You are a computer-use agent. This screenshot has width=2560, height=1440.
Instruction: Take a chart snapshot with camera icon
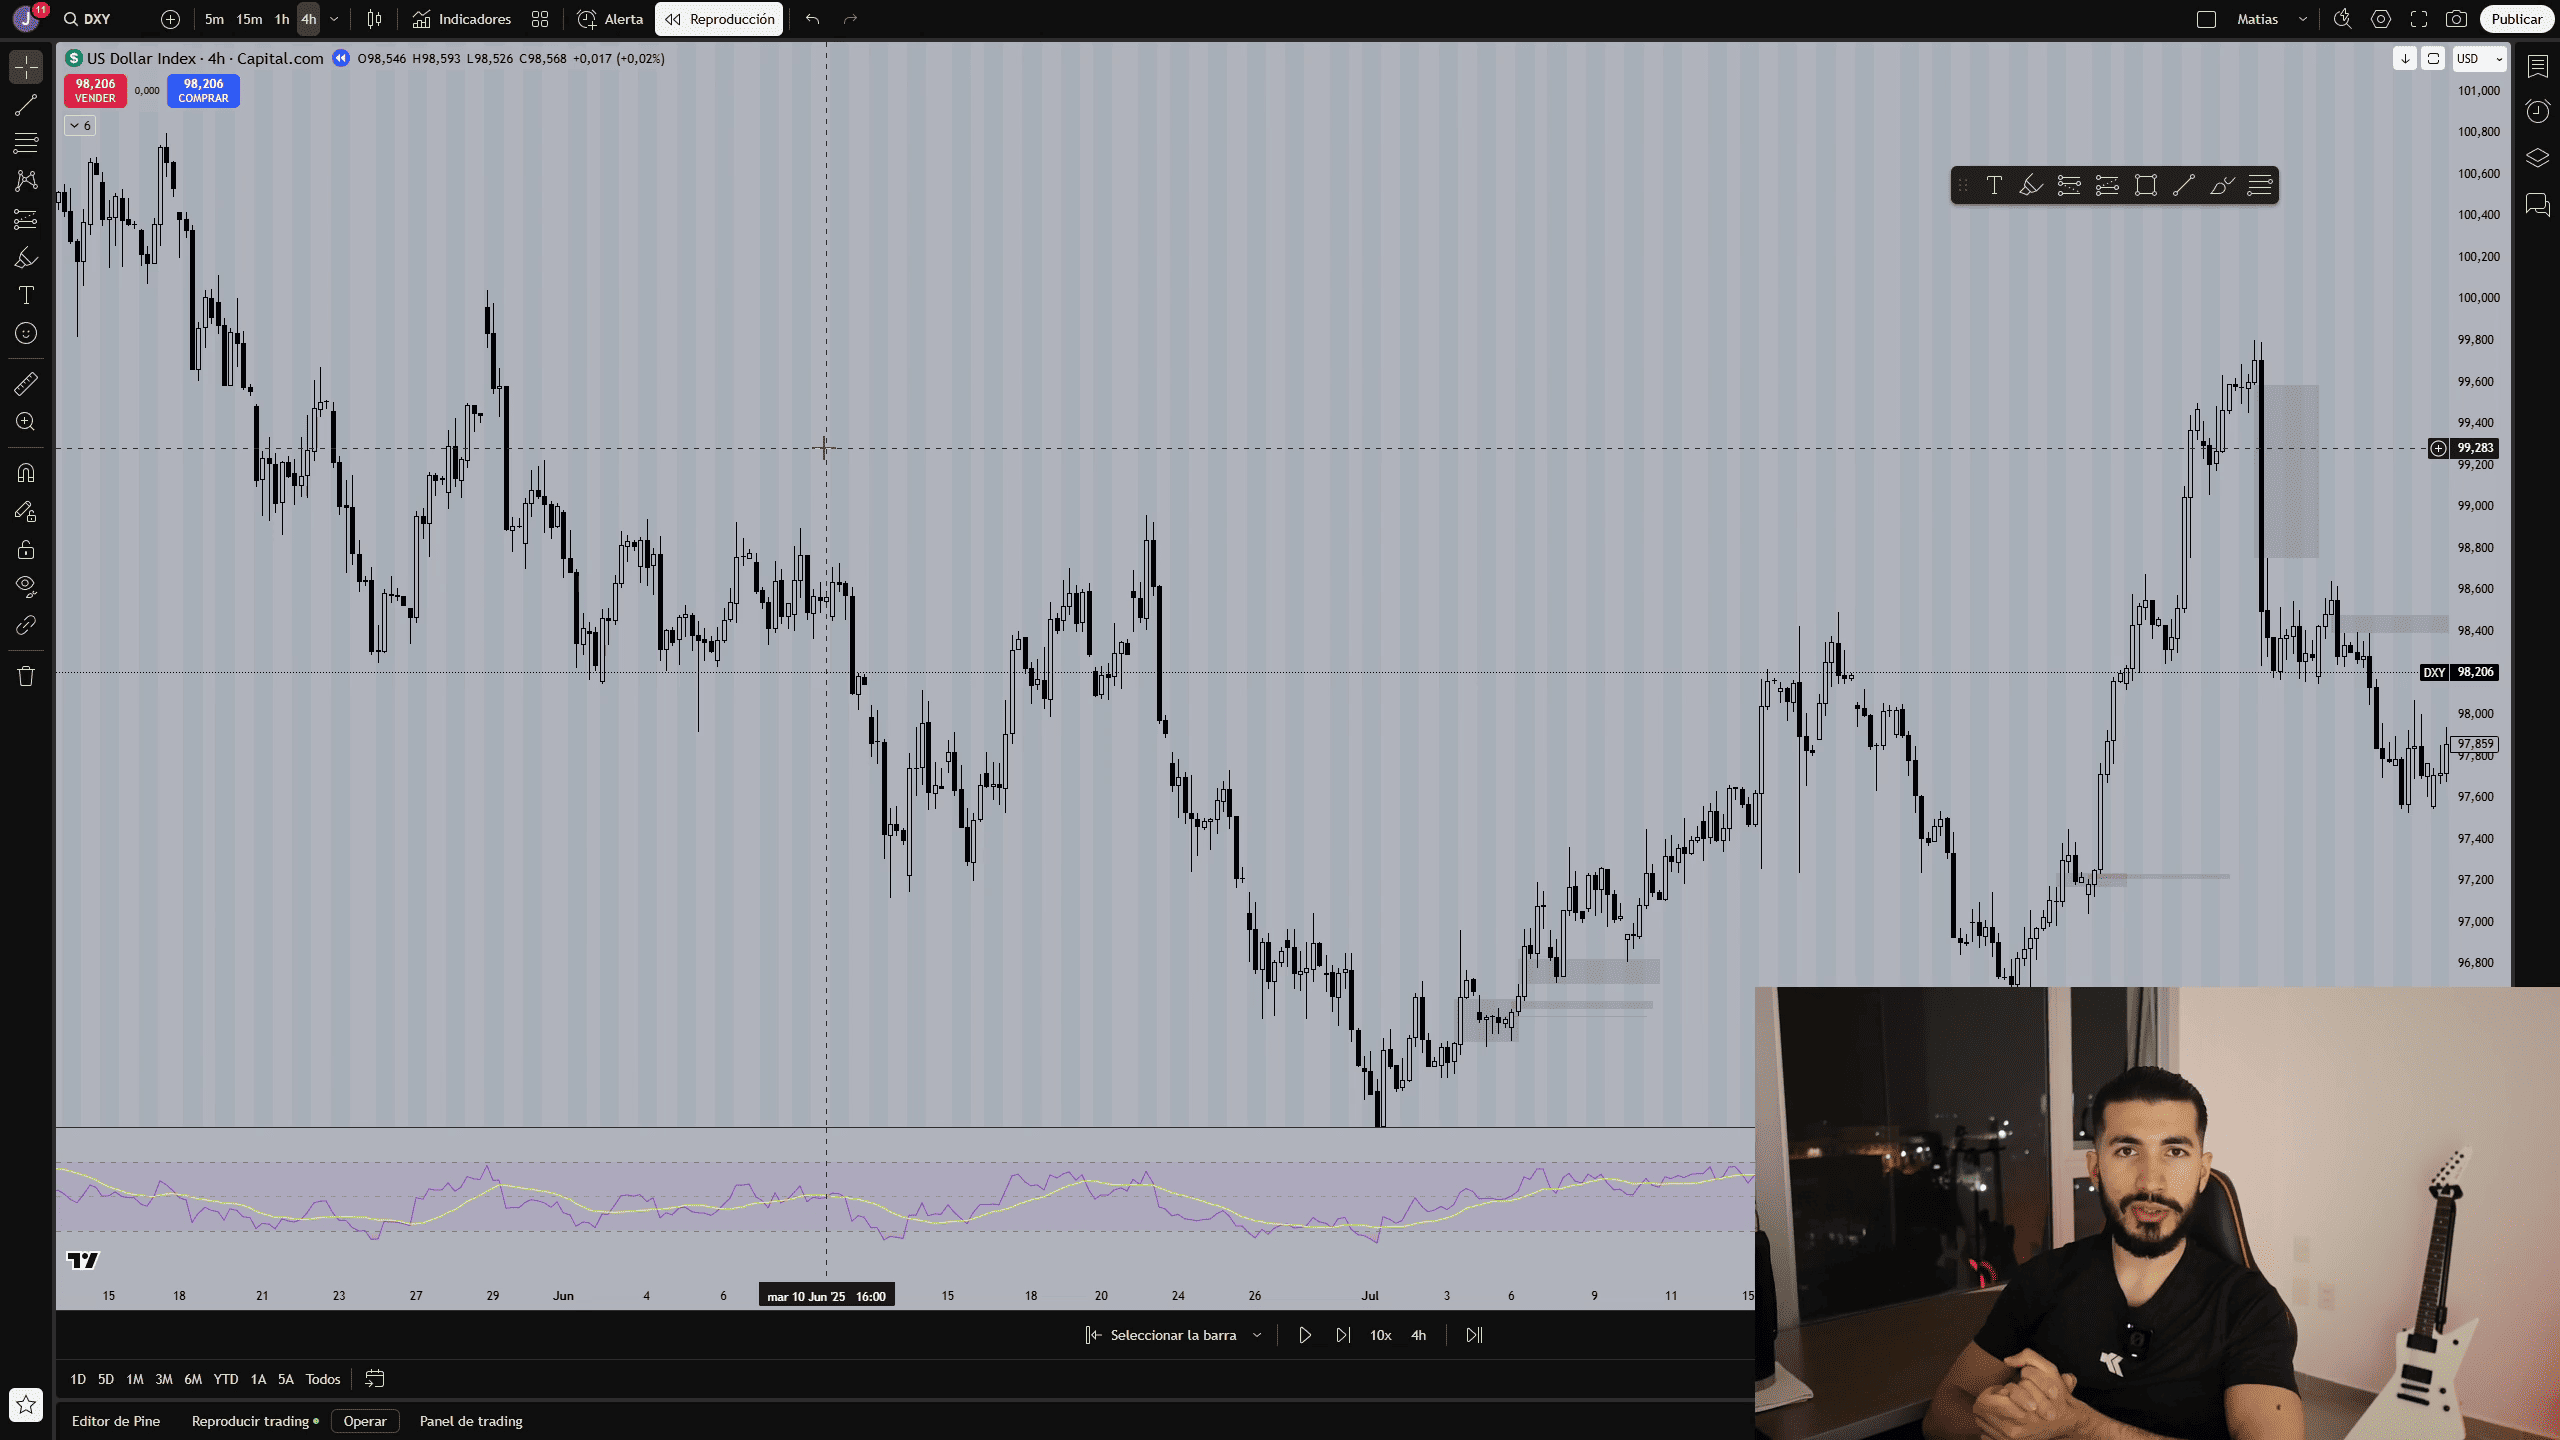[2455, 19]
